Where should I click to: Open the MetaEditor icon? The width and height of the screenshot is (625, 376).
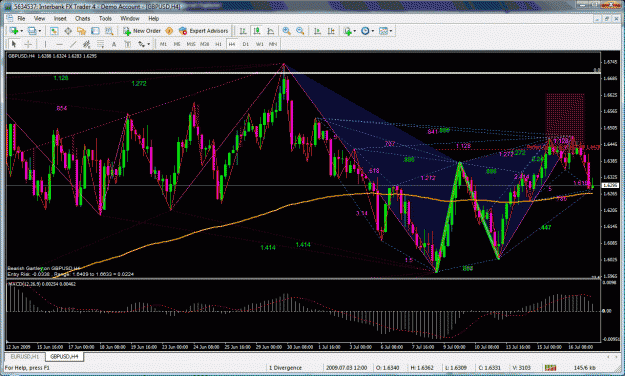point(169,31)
